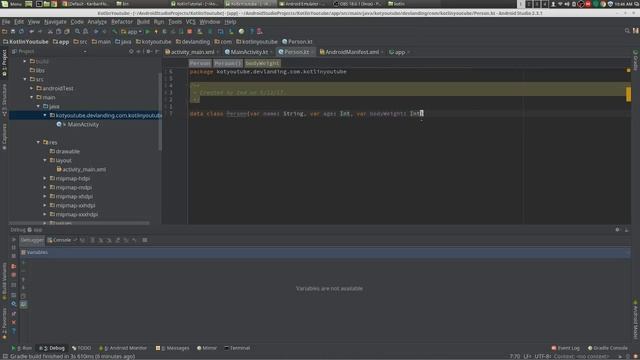Viewport: 640px width, 360px height.
Task: Toggle Mute Breakpoints in Debug panel
Action: (13, 275)
